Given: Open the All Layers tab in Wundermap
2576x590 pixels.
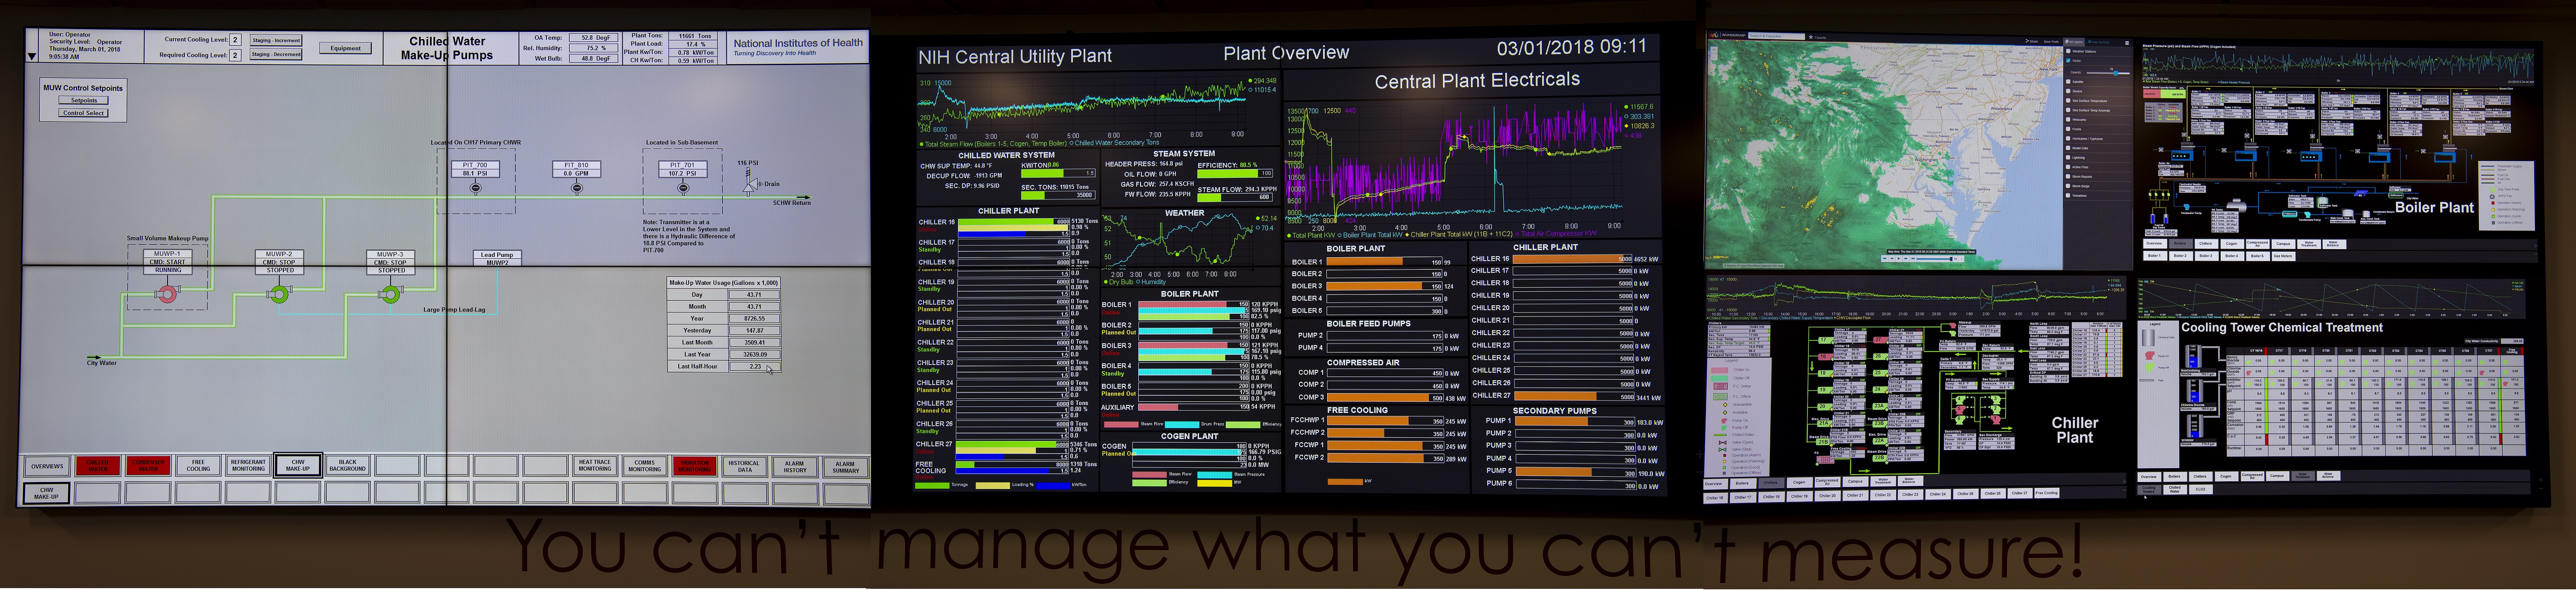Looking at the screenshot, I should (x=2074, y=42).
